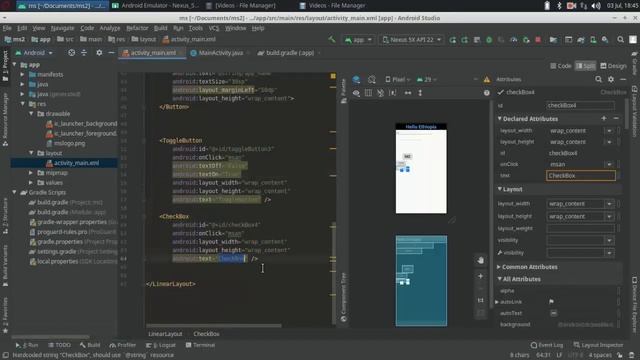Open the Nexus 5X API 22 device dropdown
Image resolution: width=640 pixels, height=360 pixels.
point(411,40)
